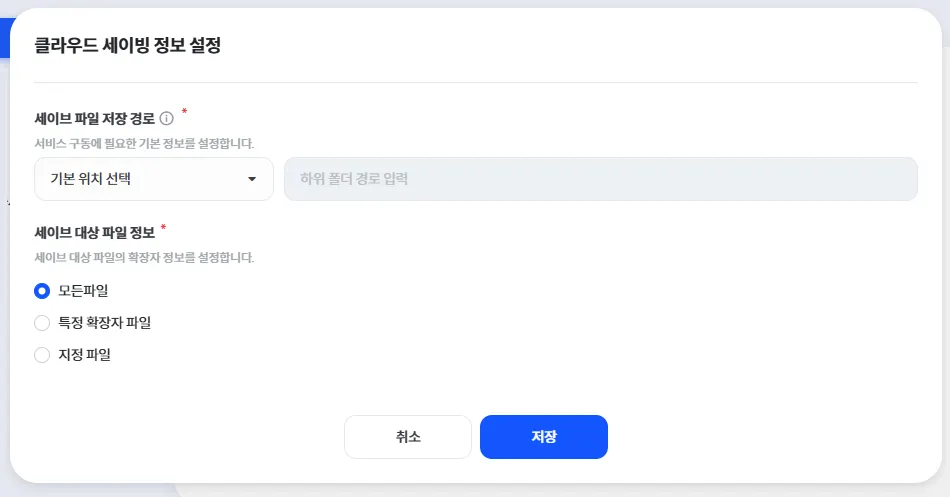
Task: Pick the 지정 파일 radio button
Action: click(x=42, y=355)
